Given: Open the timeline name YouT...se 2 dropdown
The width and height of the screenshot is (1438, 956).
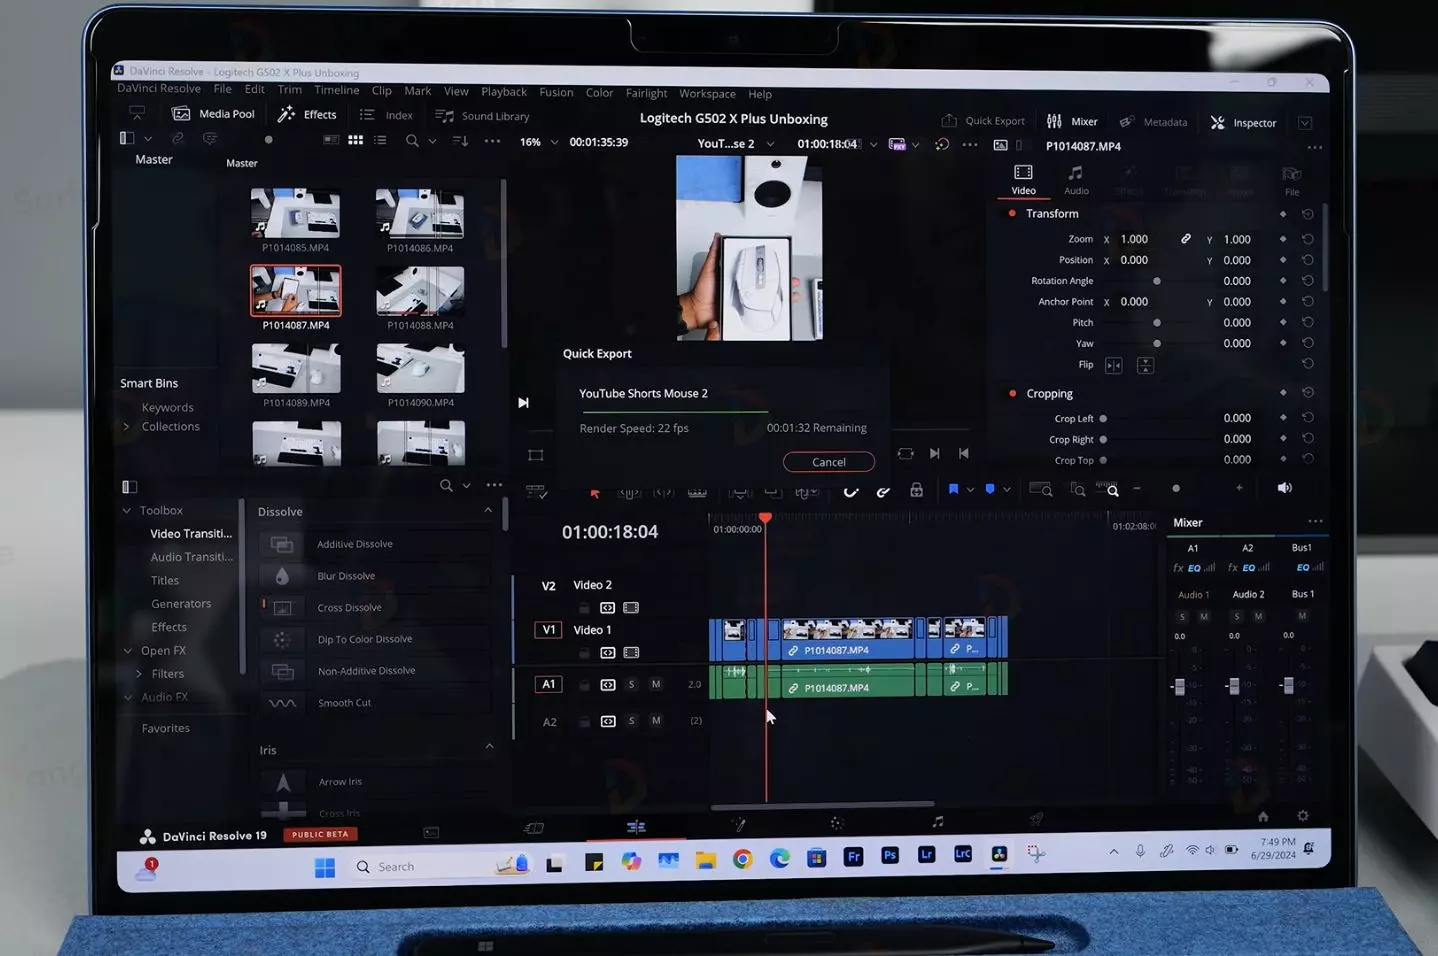Looking at the screenshot, I should 736,144.
